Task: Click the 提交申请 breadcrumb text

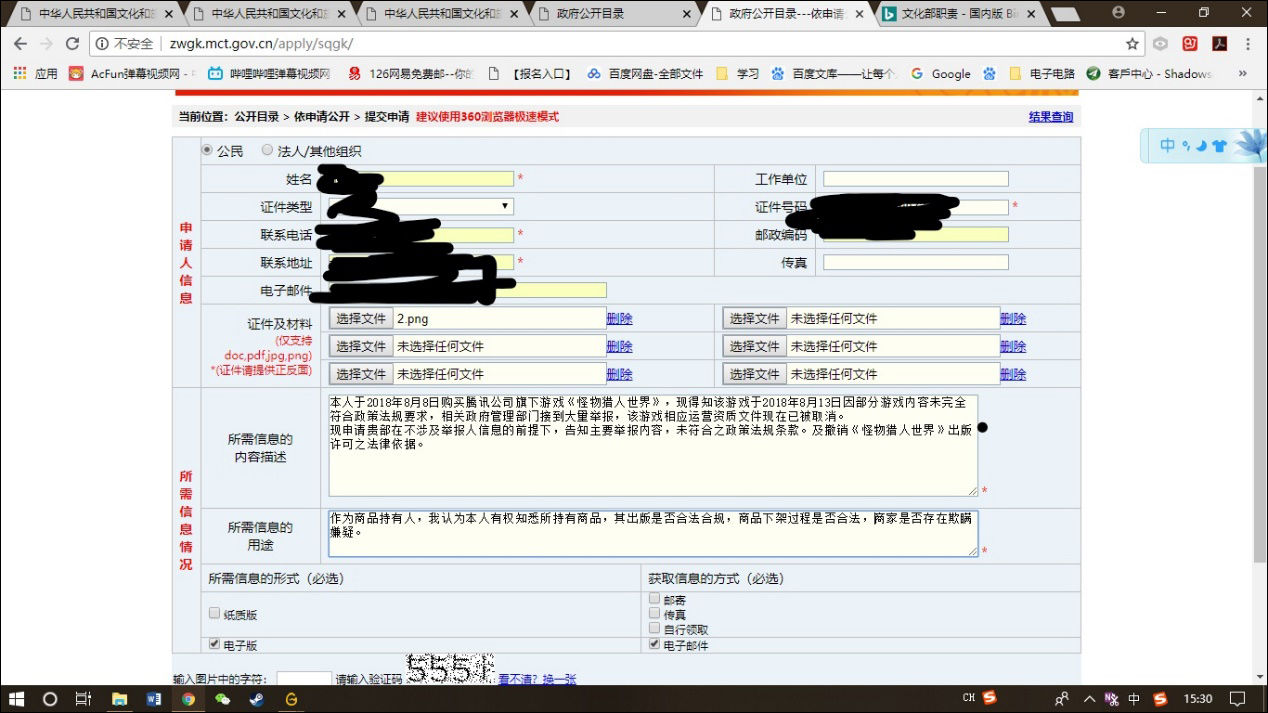Action: [x=386, y=117]
